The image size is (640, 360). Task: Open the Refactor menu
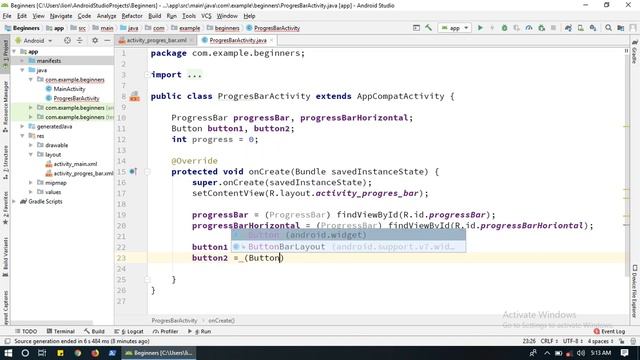click(132, 16)
